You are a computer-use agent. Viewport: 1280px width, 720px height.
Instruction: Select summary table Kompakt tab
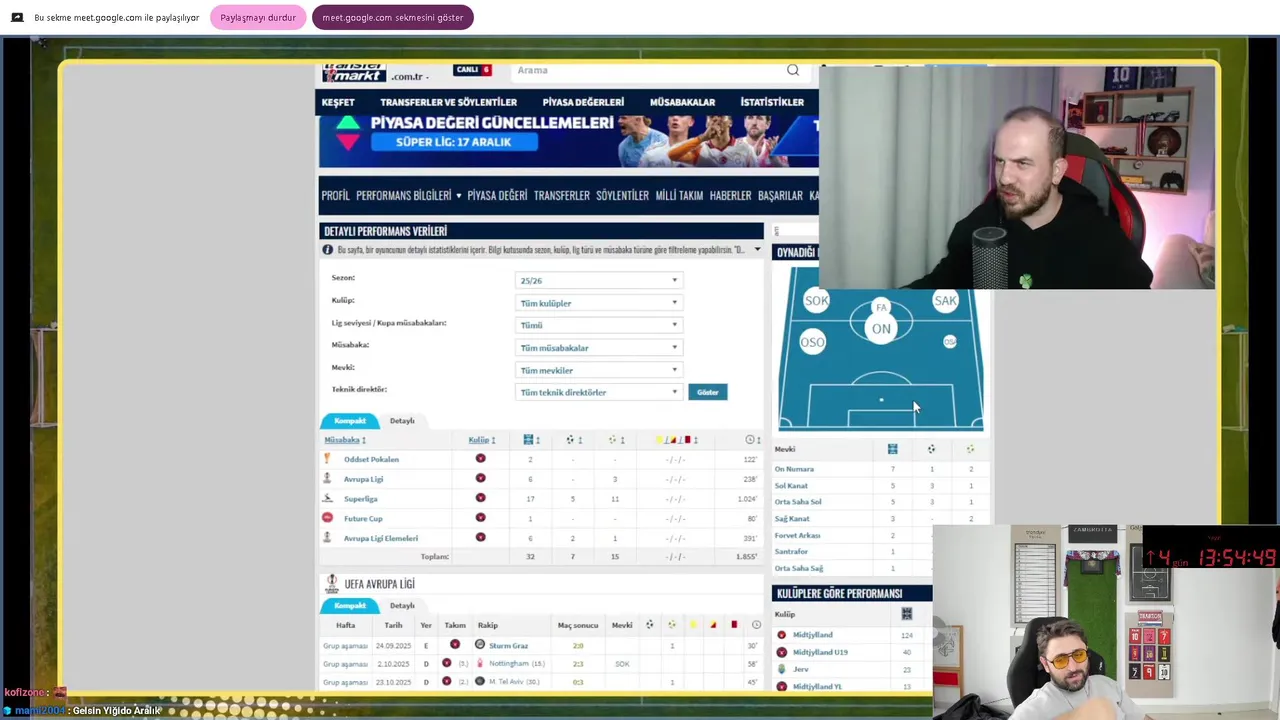pyautogui.click(x=350, y=421)
